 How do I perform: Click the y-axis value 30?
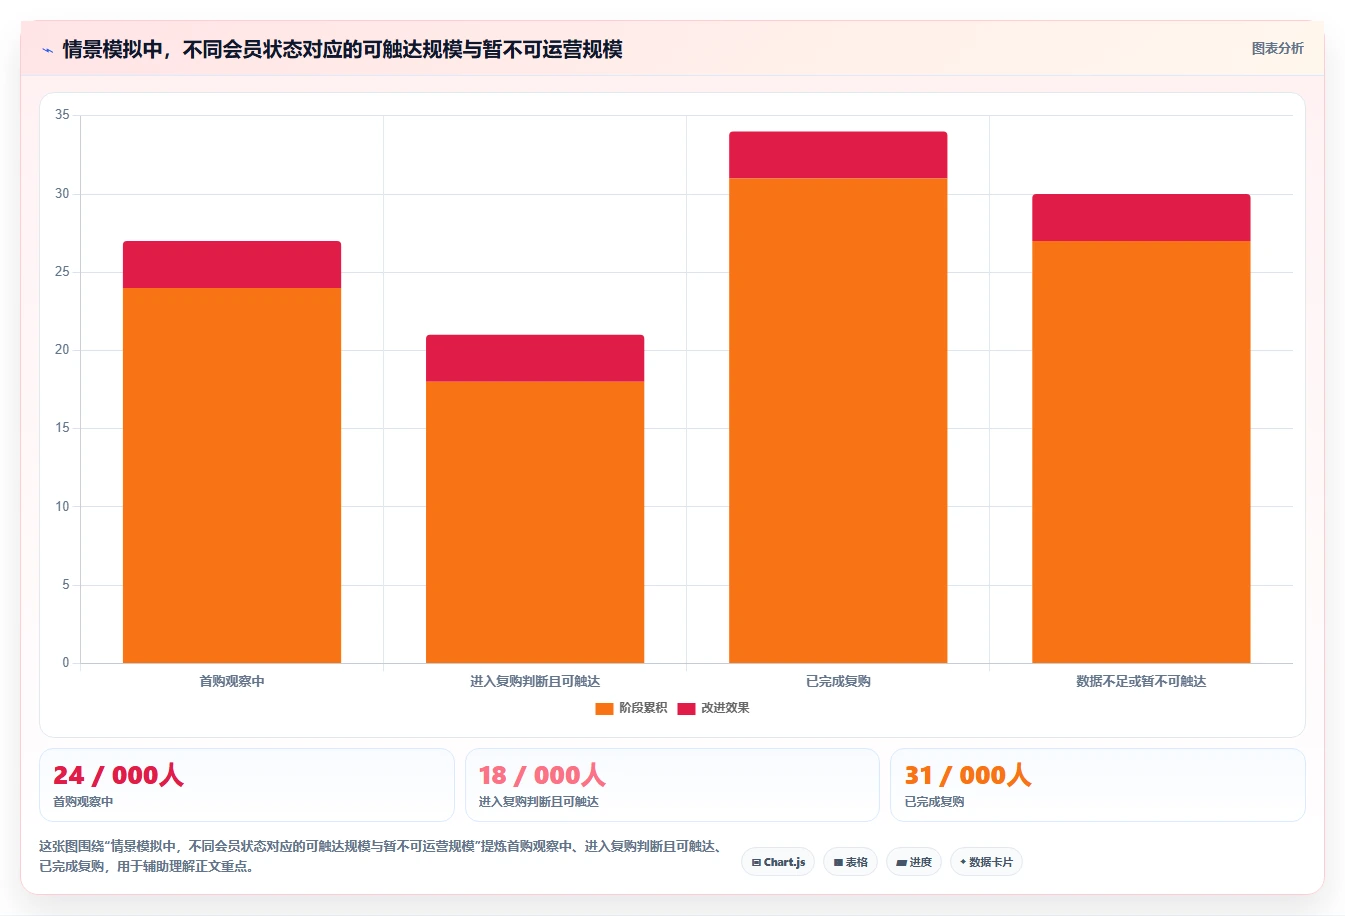pyautogui.click(x=62, y=193)
